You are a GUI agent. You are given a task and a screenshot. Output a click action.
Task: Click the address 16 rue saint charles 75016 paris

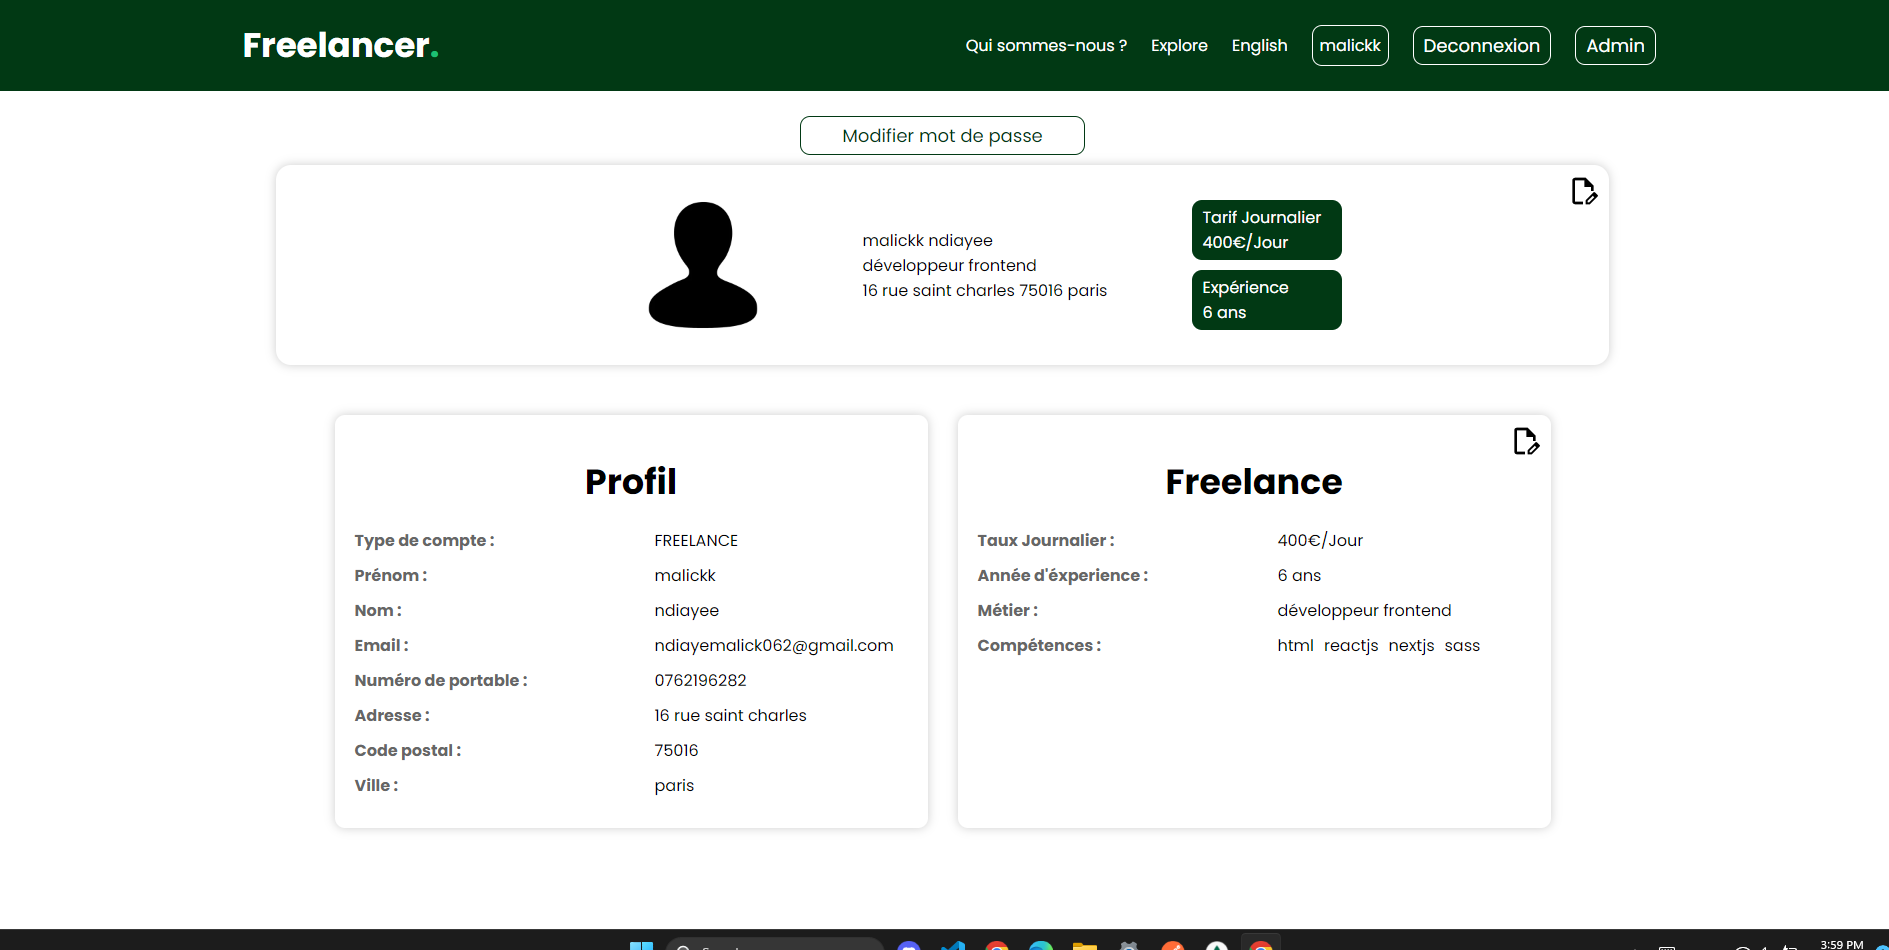[x=985, y=291]
